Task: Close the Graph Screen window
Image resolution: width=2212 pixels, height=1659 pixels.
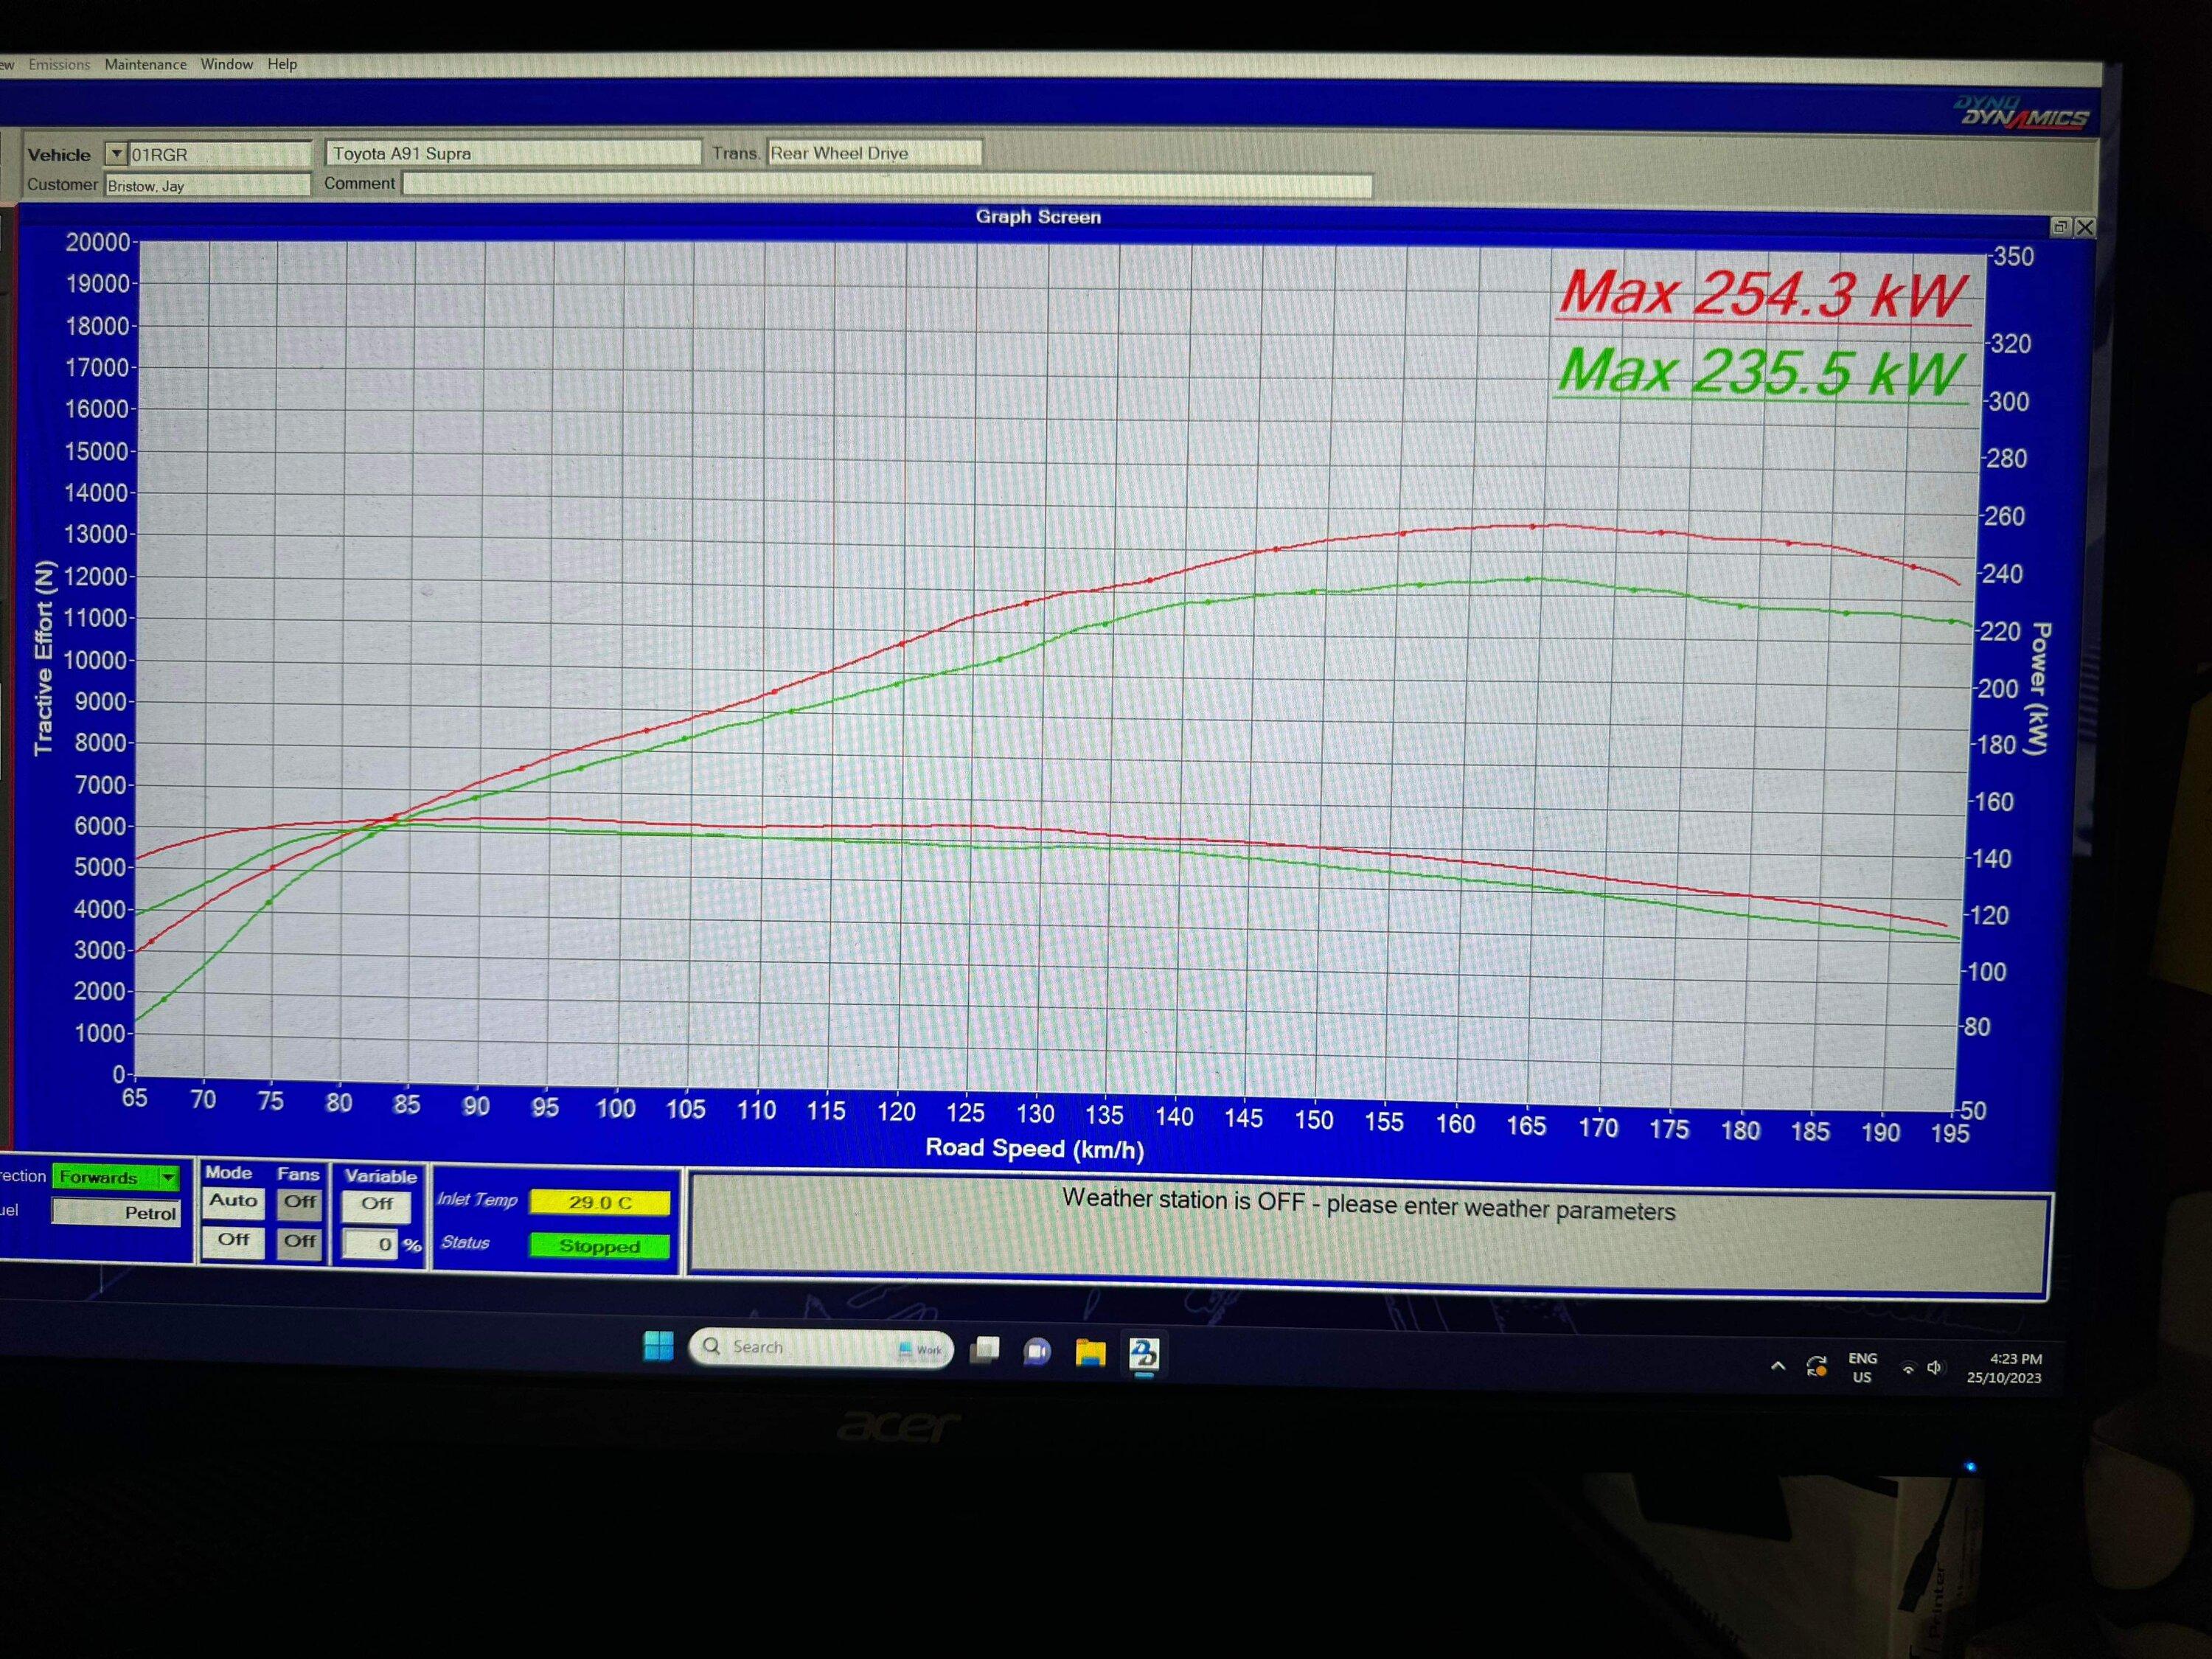Action: tap(2084, 228)
